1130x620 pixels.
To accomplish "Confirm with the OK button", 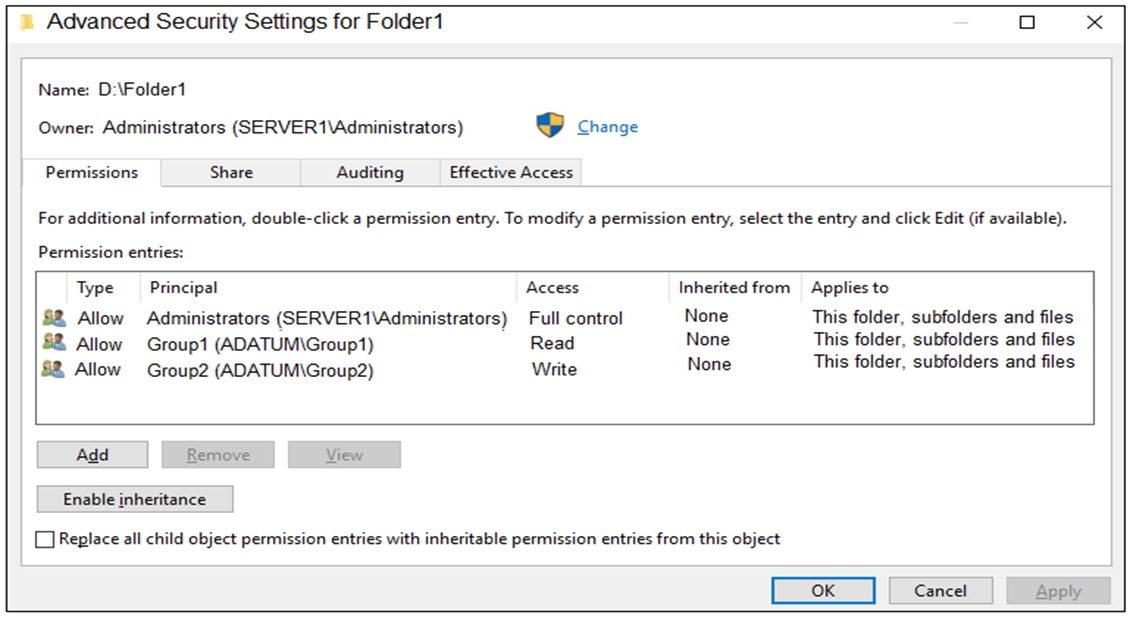I will tap(823, 591).
